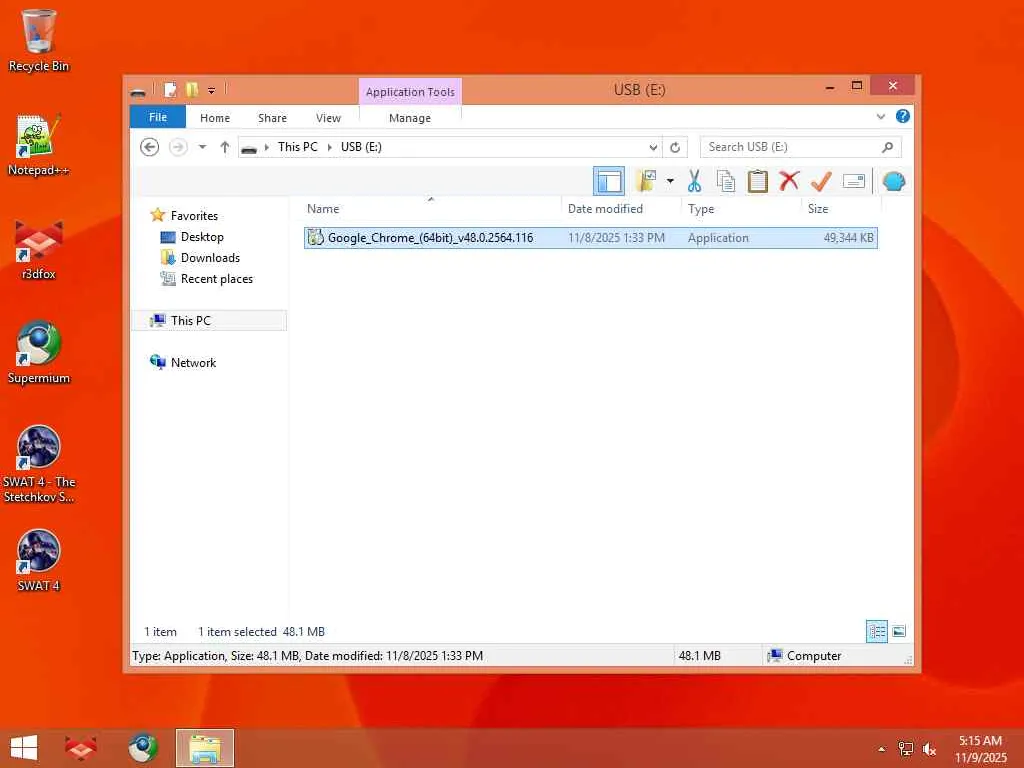Click the drive icon in title bar
Viewport: 1024px width, 768px height.
[x=138, y=91]
